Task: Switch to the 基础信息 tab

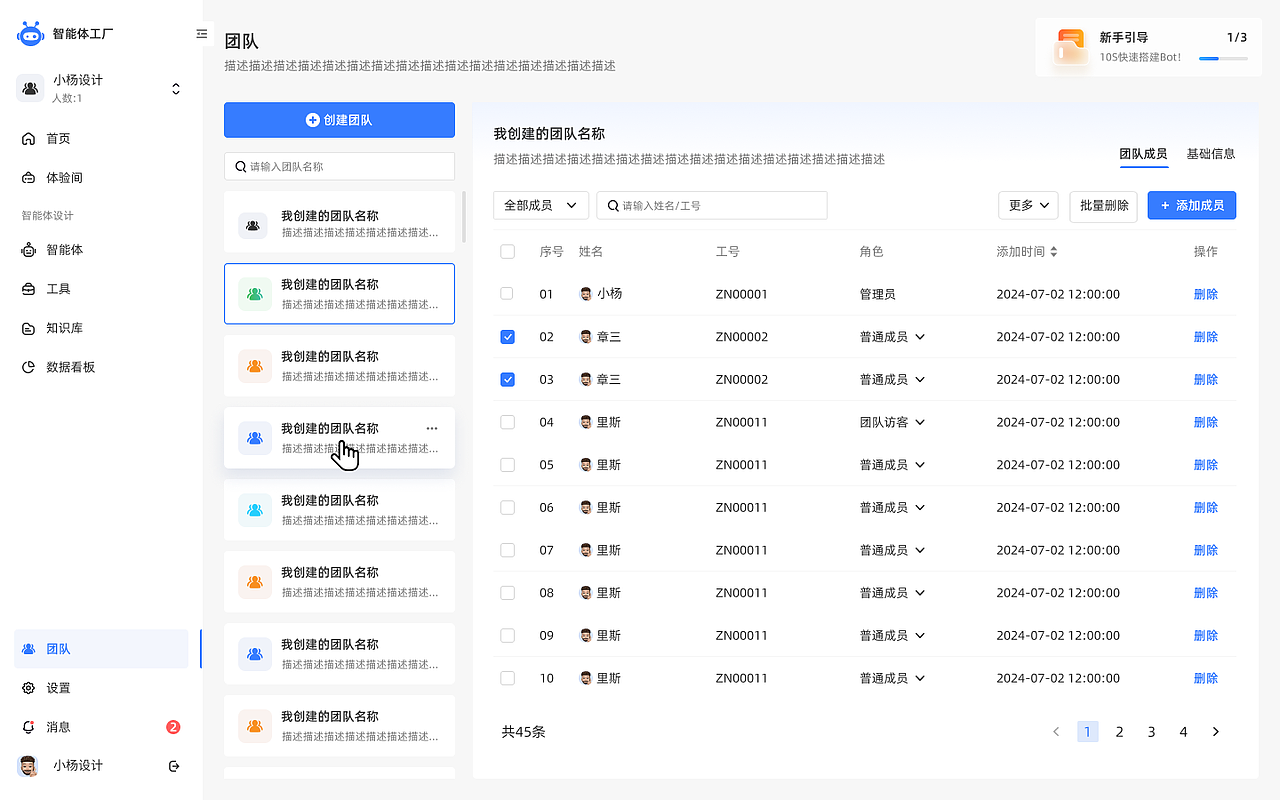Action: pos(1211,154)
